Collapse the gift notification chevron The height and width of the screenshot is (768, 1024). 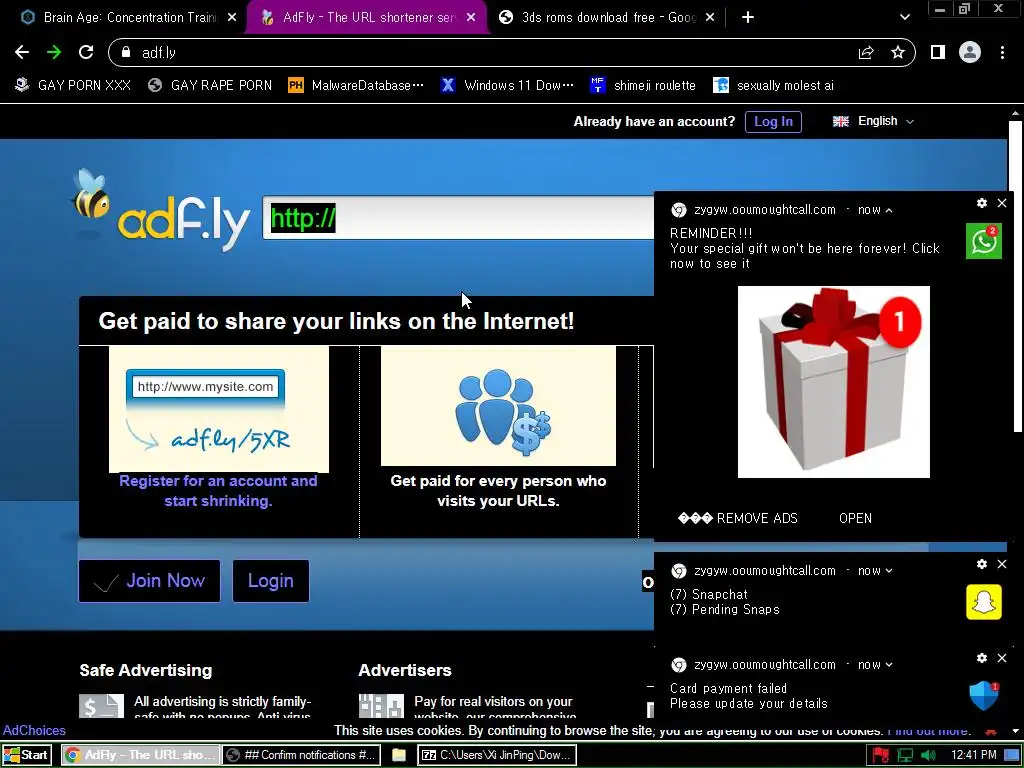pos(889,210)
